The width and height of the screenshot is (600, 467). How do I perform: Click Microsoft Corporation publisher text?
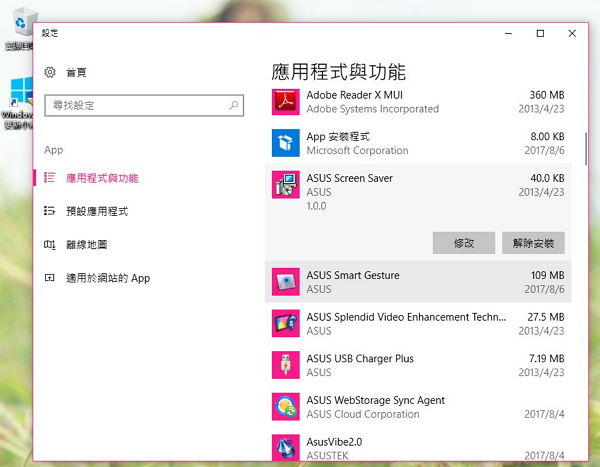[x=357, y=150]
